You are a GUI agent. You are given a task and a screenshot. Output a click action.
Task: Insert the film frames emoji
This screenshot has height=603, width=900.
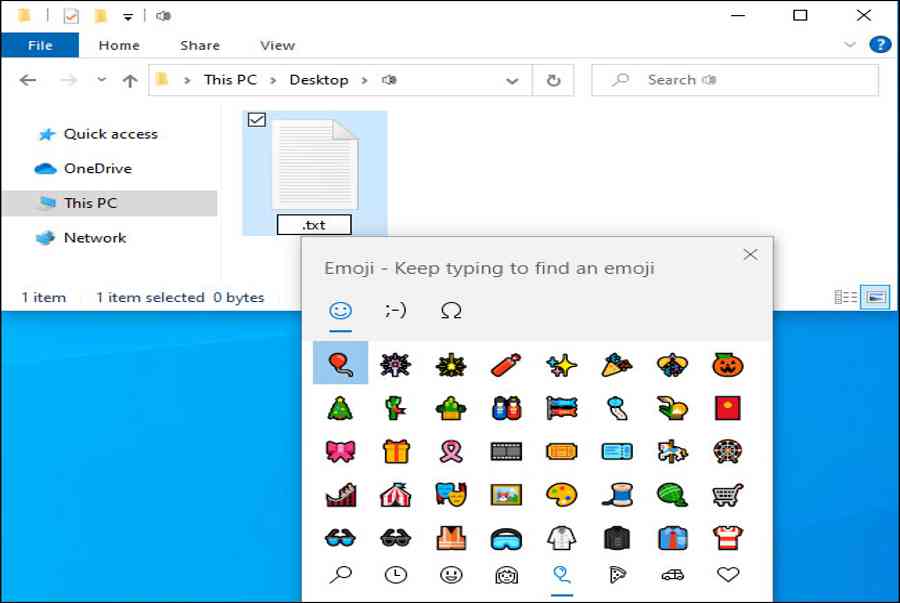click(x=506, y=452)
